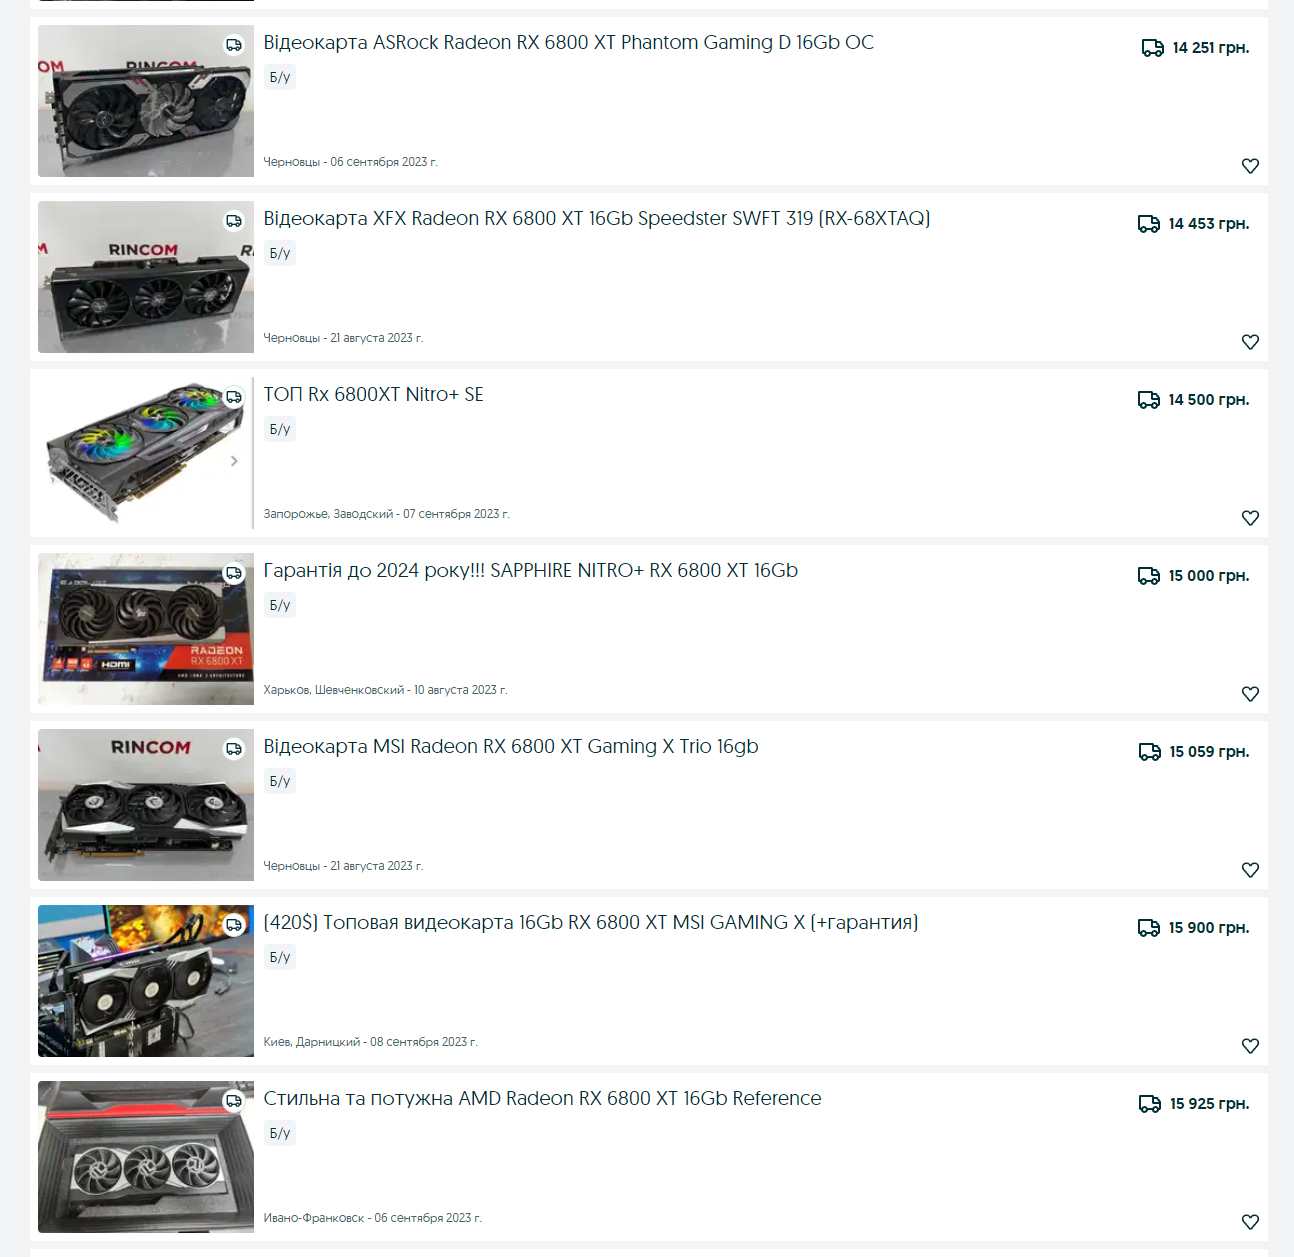Click delivery truck icon next to 15 059 грн.
This screenshot has height=1257, width=1294.
pos(1150,752)
